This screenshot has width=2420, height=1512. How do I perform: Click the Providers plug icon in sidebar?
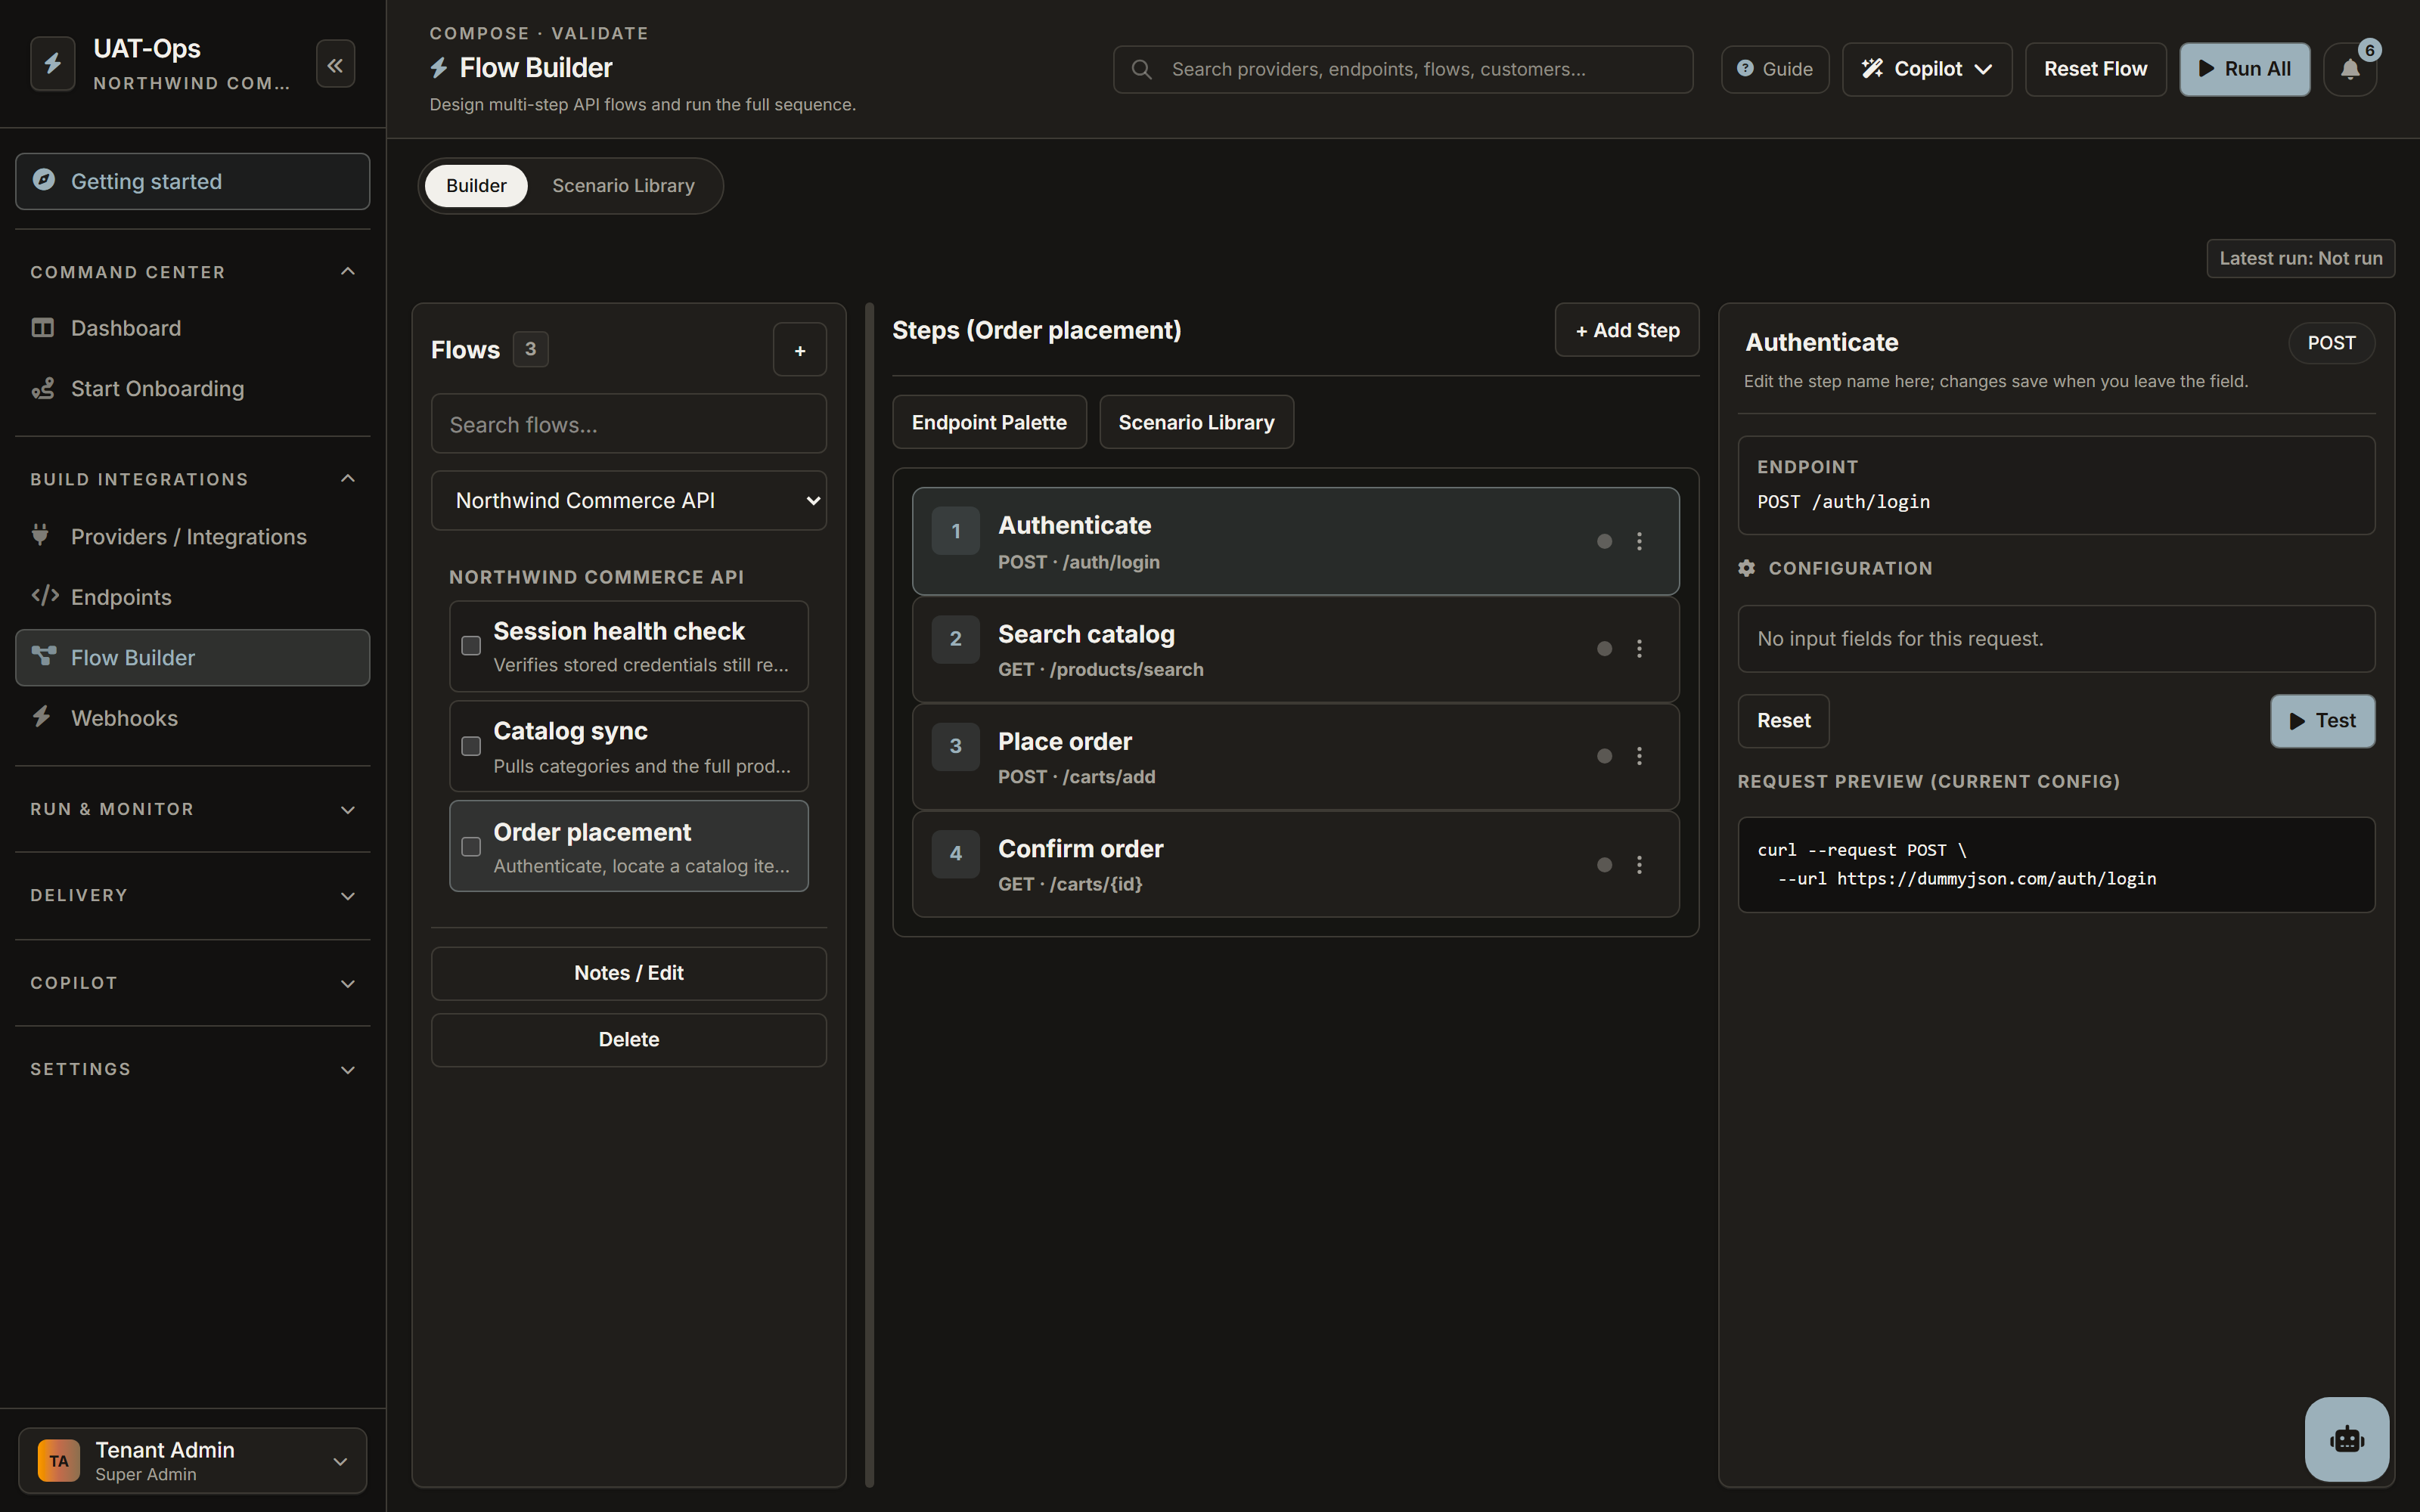pos(40,536)
